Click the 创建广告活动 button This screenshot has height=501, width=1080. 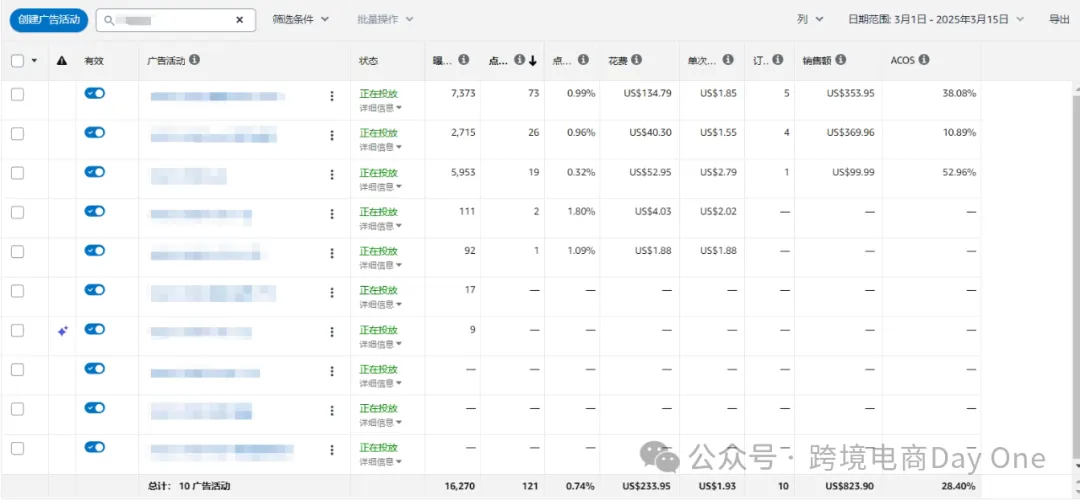(x=49, y=20)
